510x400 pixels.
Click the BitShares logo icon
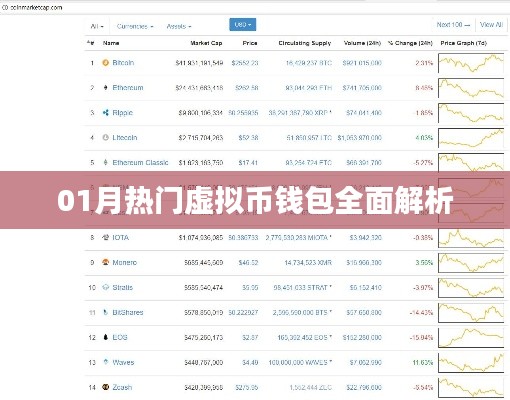click(106, 312)
